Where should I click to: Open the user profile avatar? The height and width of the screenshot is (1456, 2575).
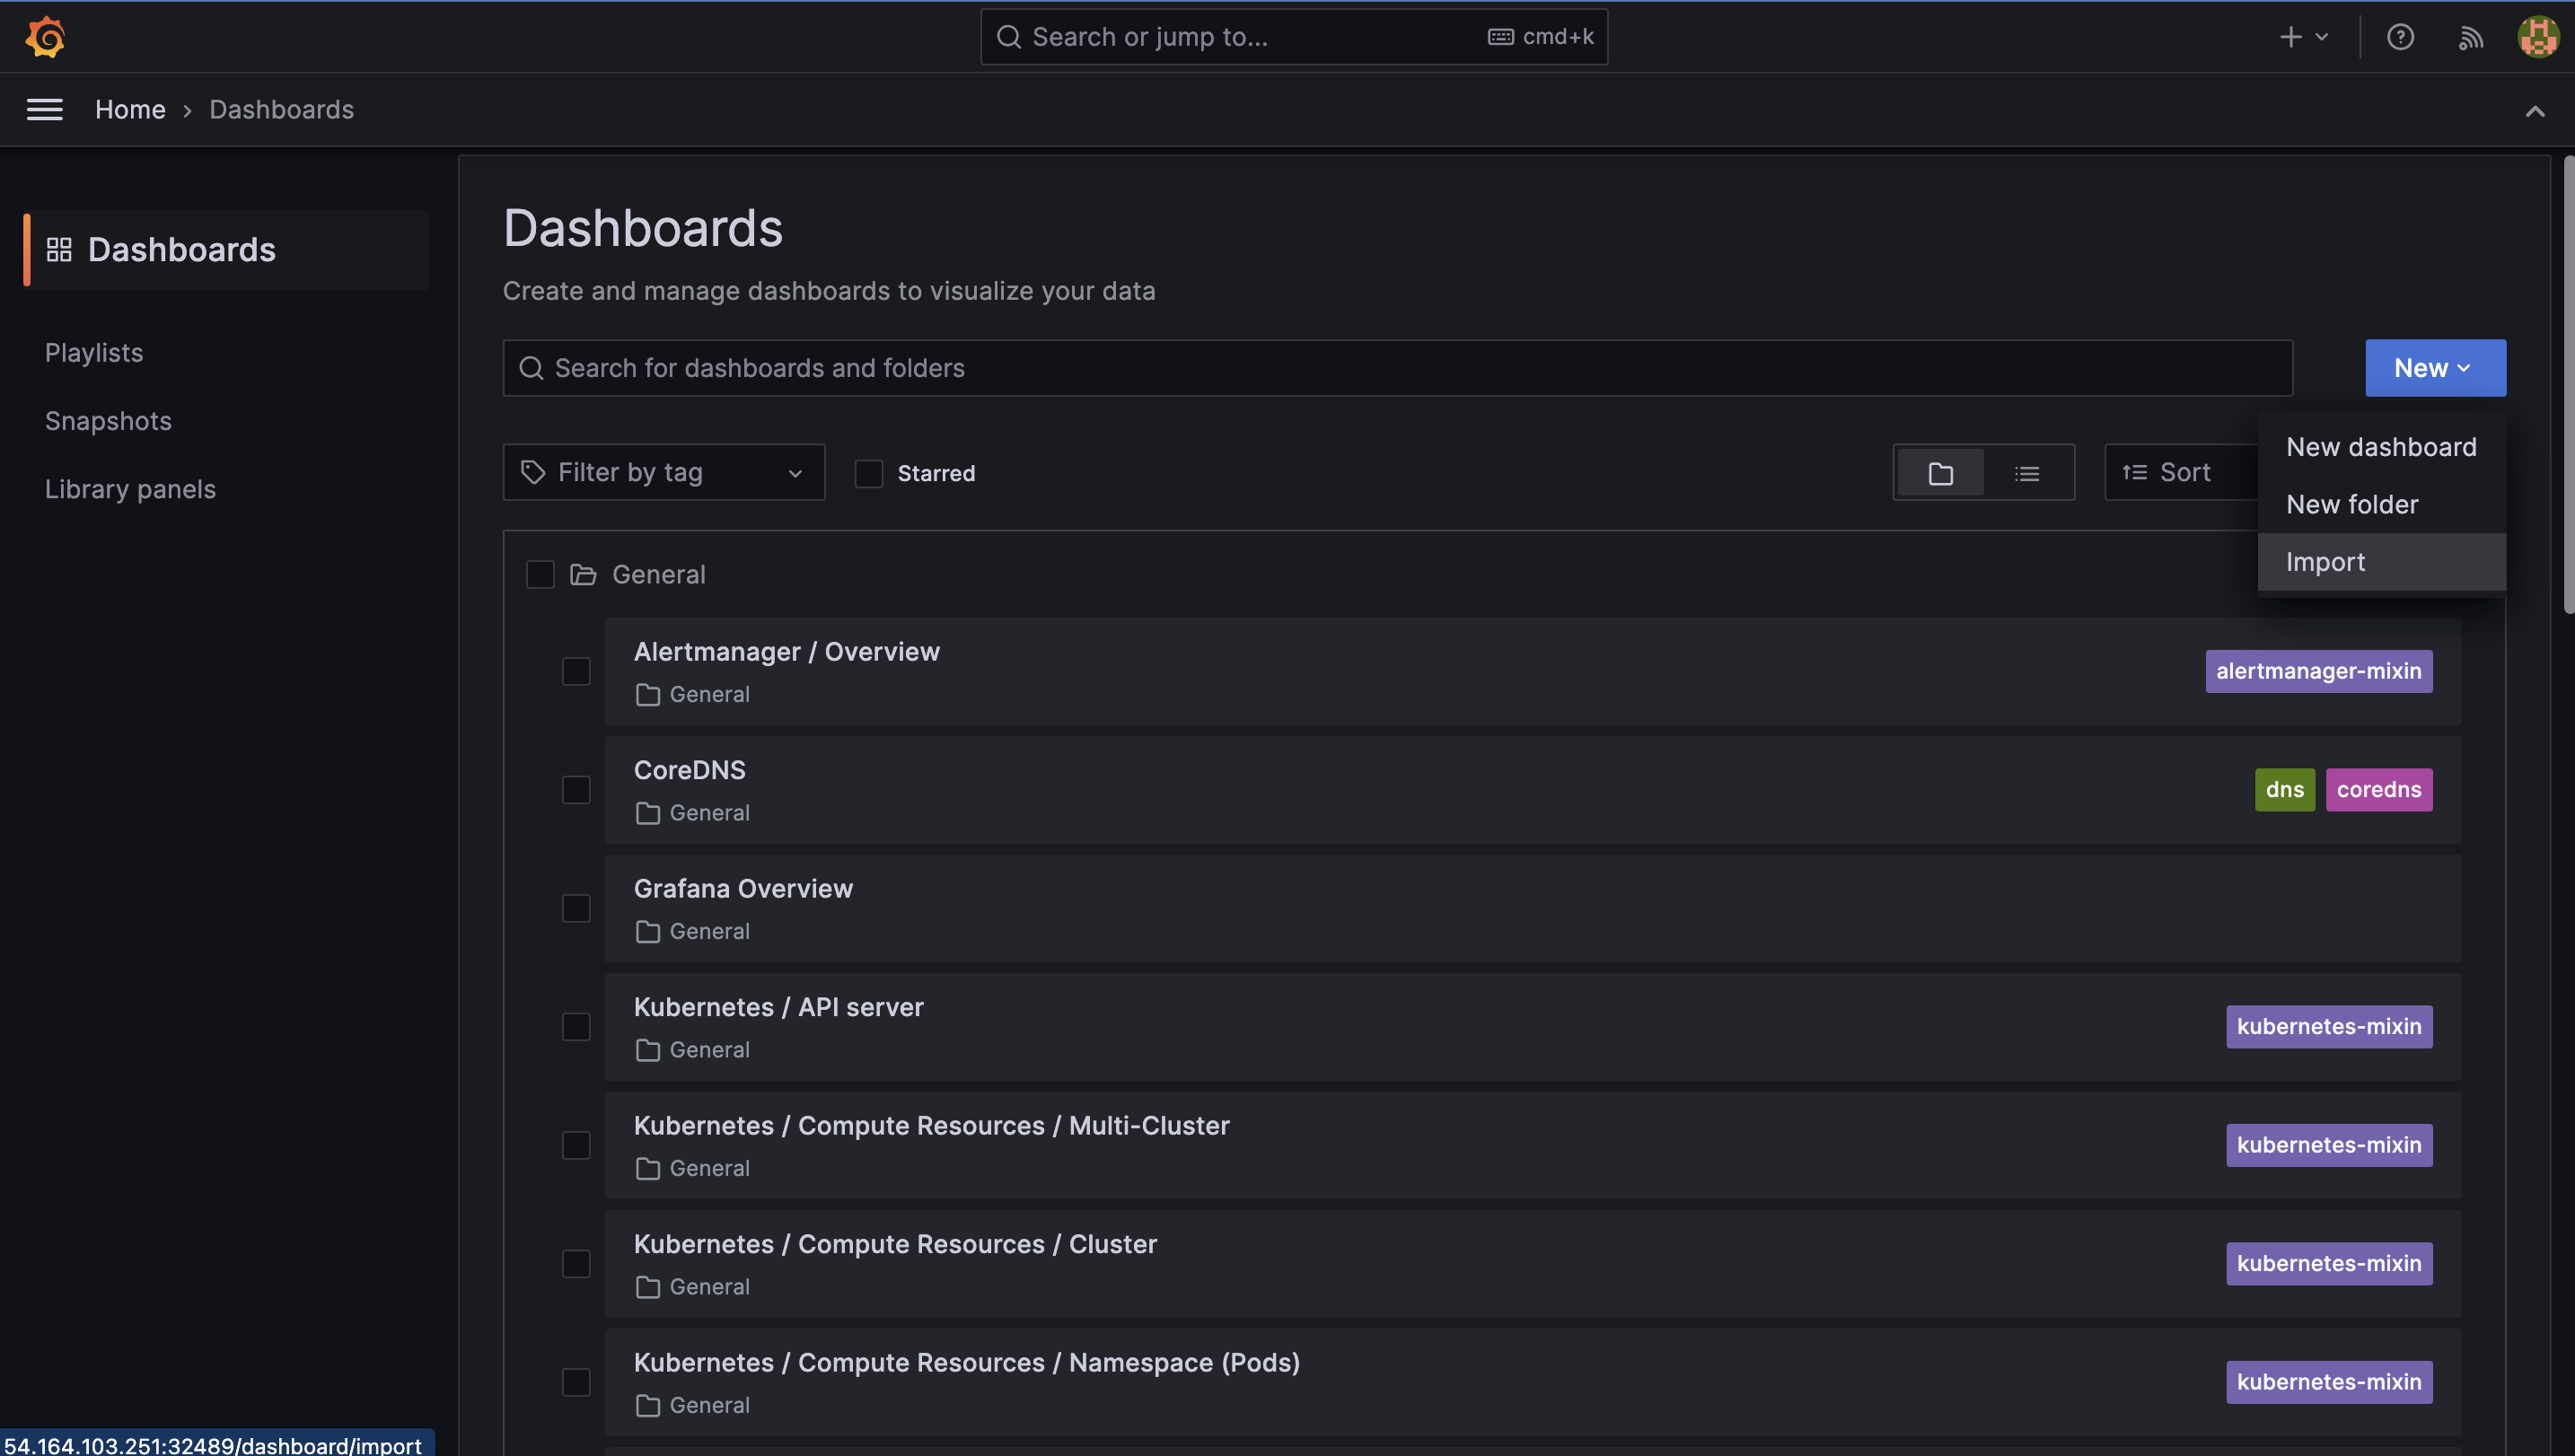(2537, 37)
